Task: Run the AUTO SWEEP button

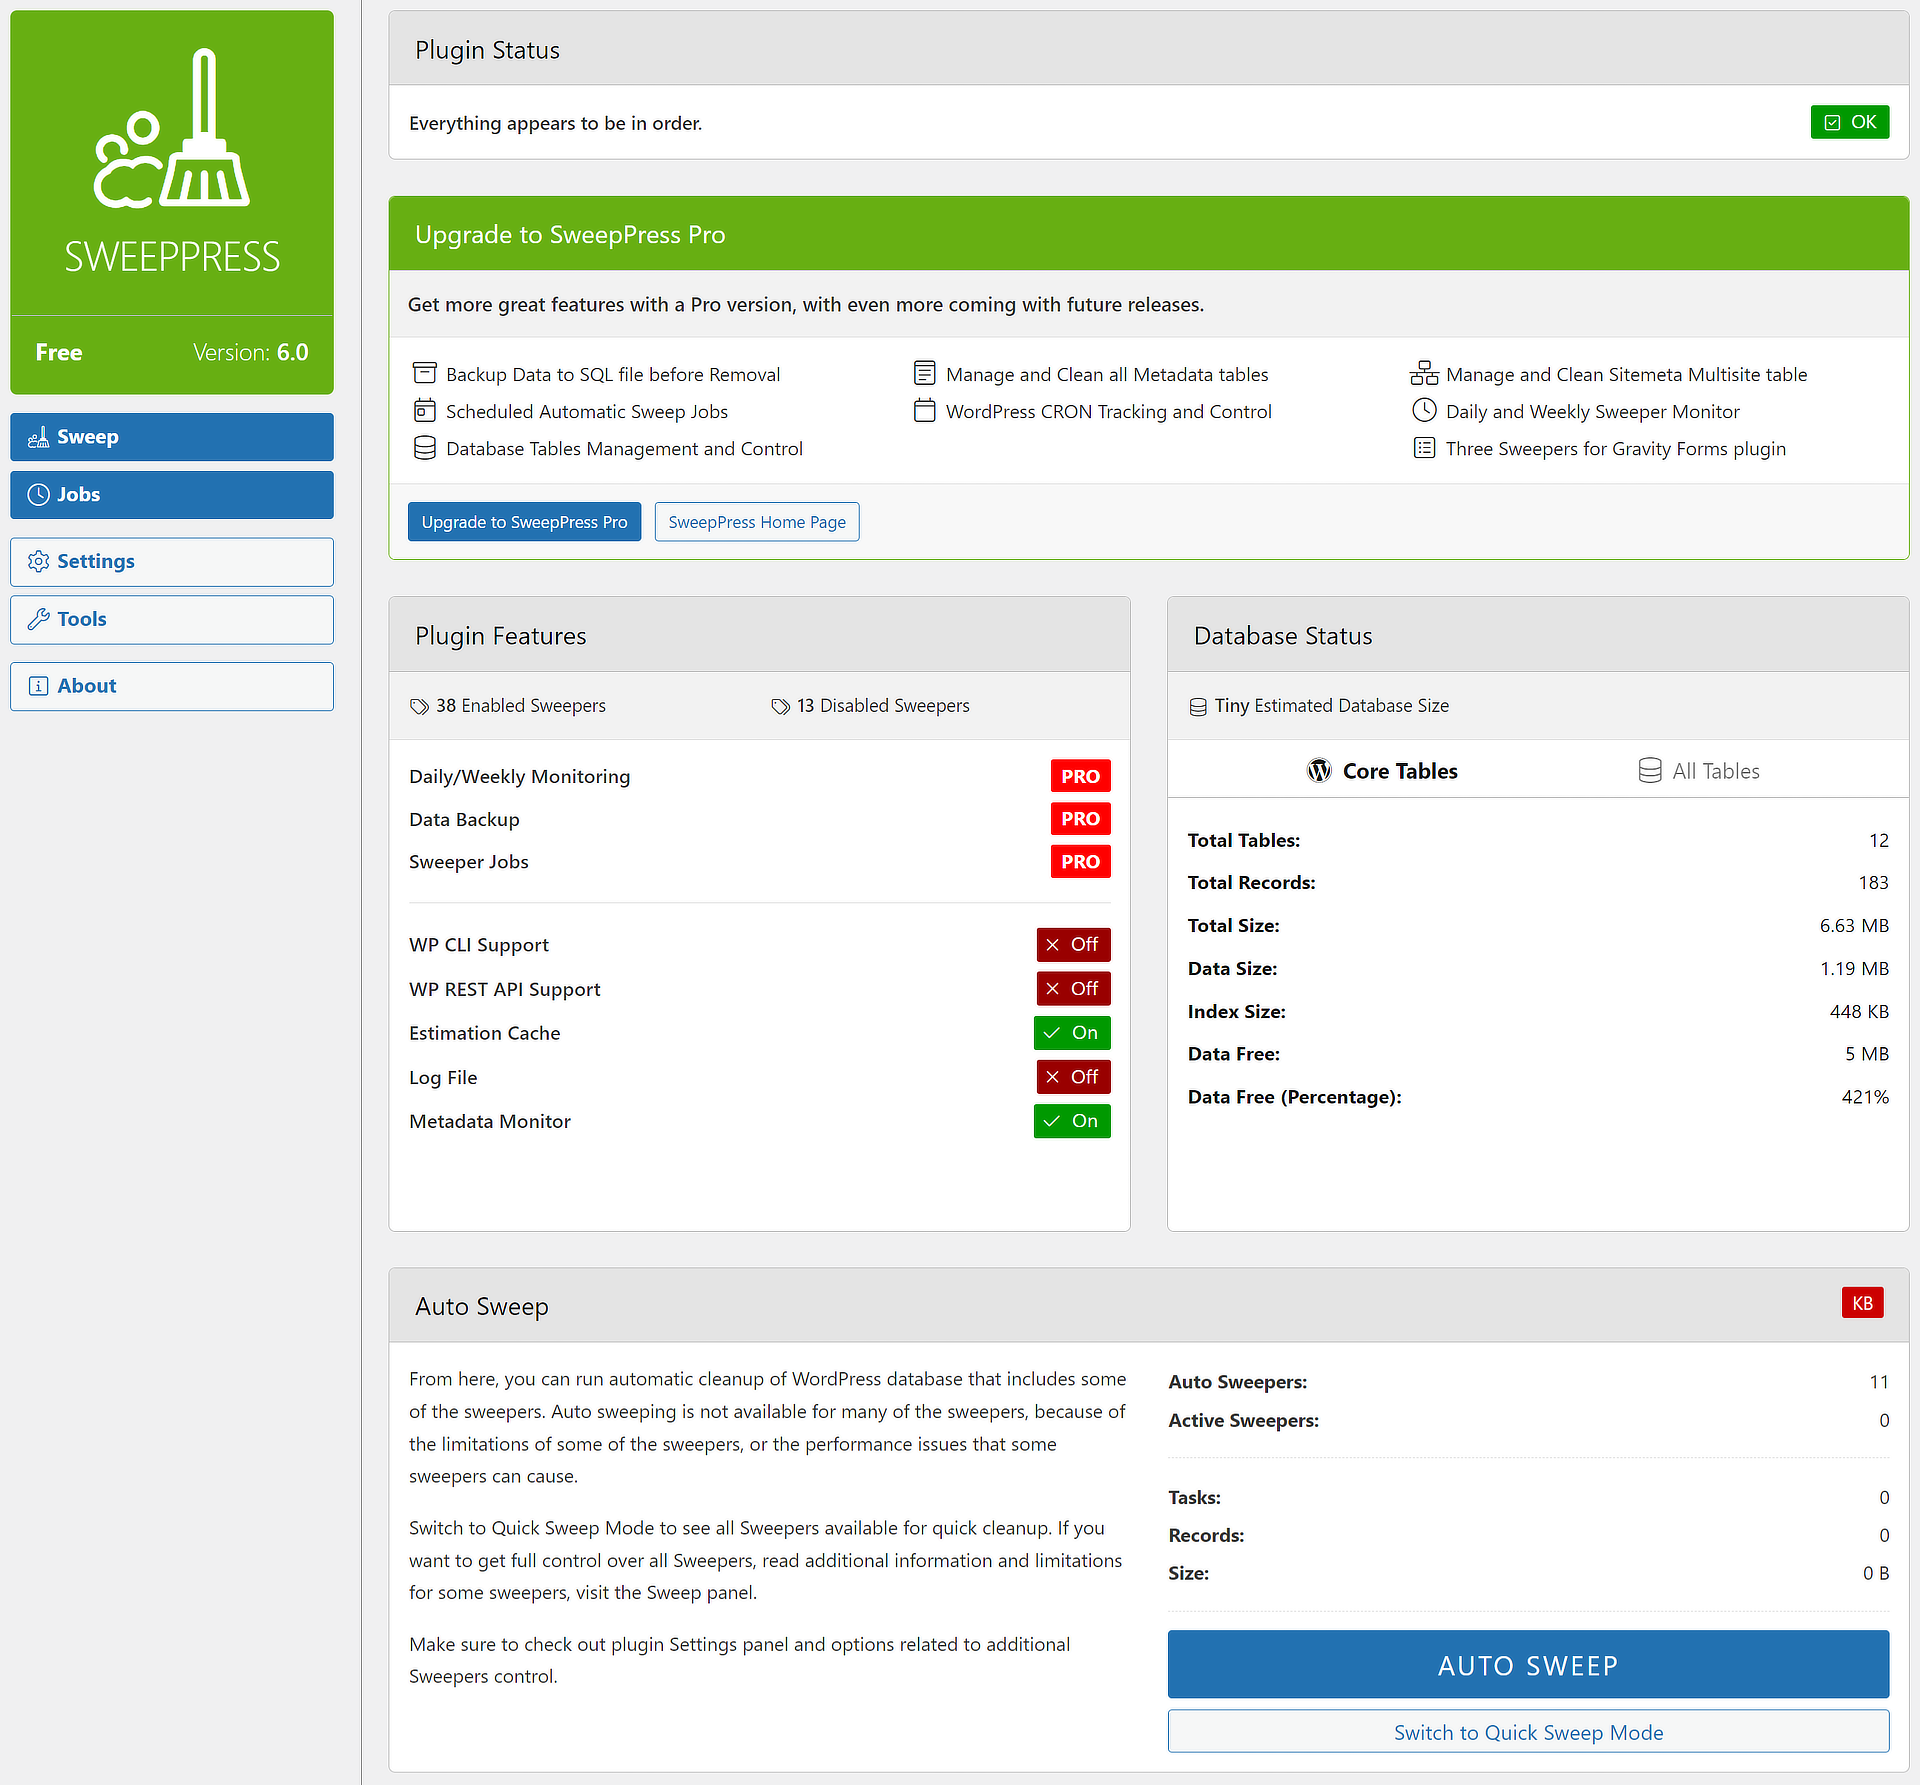Action: click(1528, 1665)
